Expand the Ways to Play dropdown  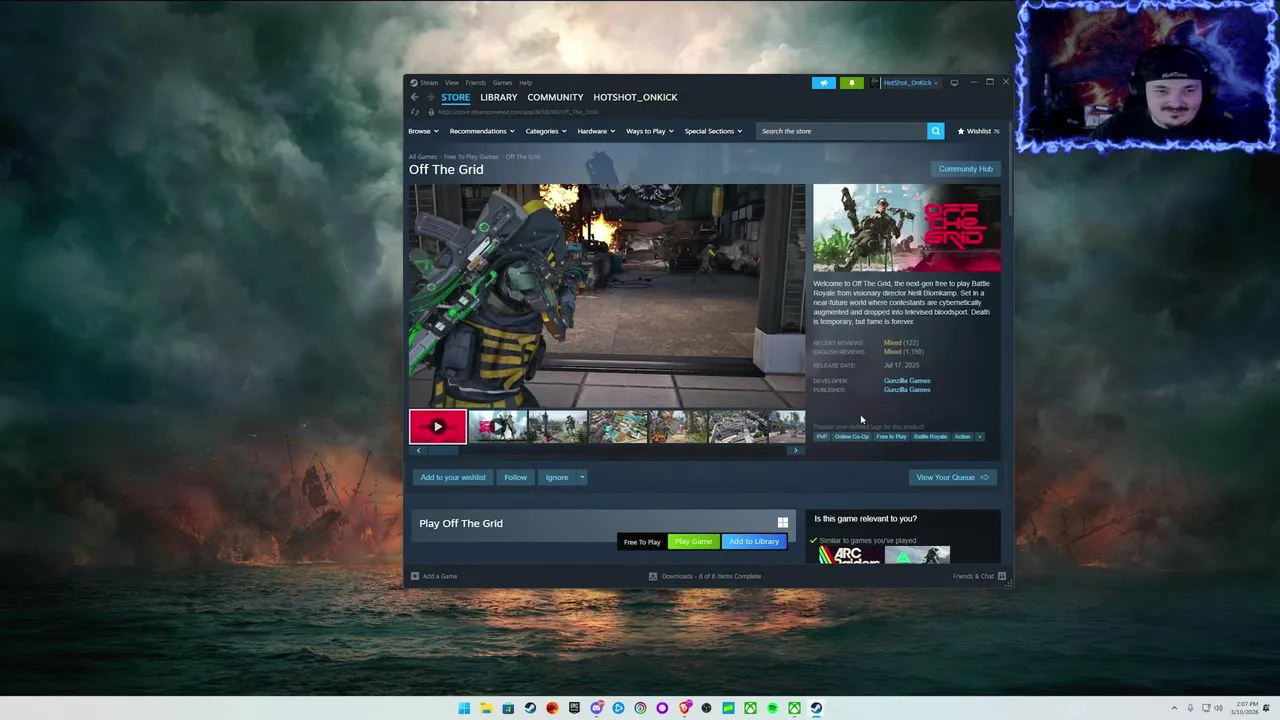coord(650,131)
